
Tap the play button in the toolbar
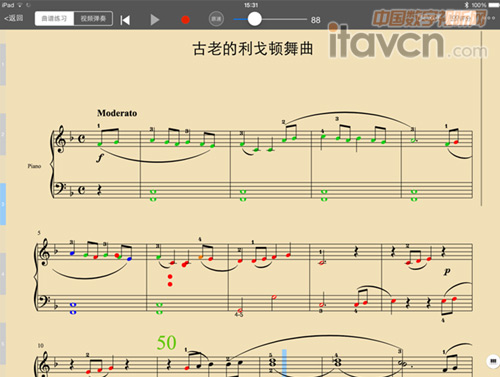(x=155, y=20)
